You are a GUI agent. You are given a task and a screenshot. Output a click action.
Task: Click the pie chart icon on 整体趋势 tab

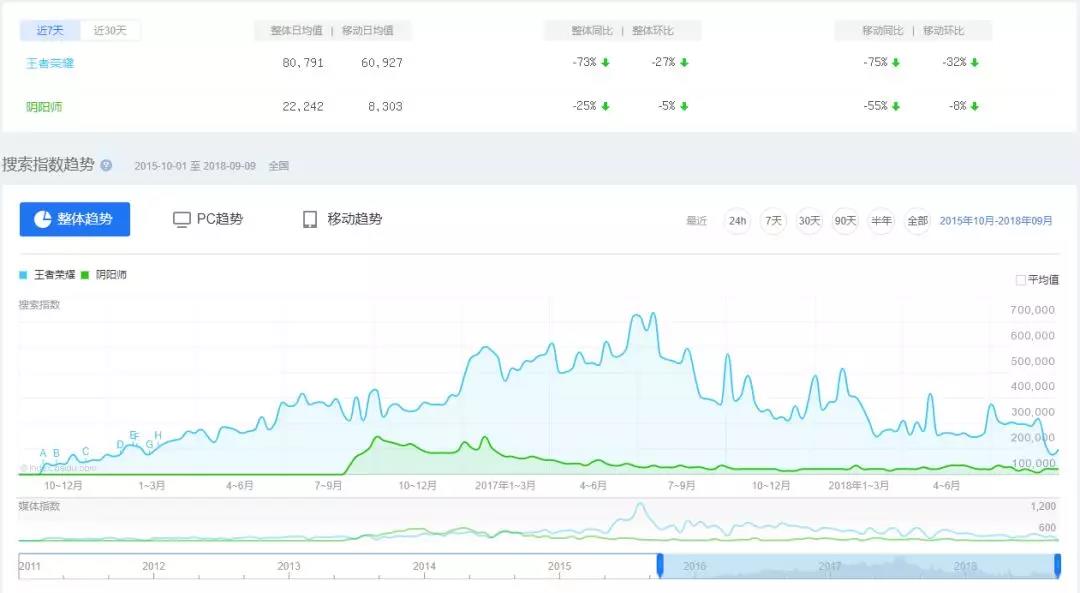pos(45,218)
